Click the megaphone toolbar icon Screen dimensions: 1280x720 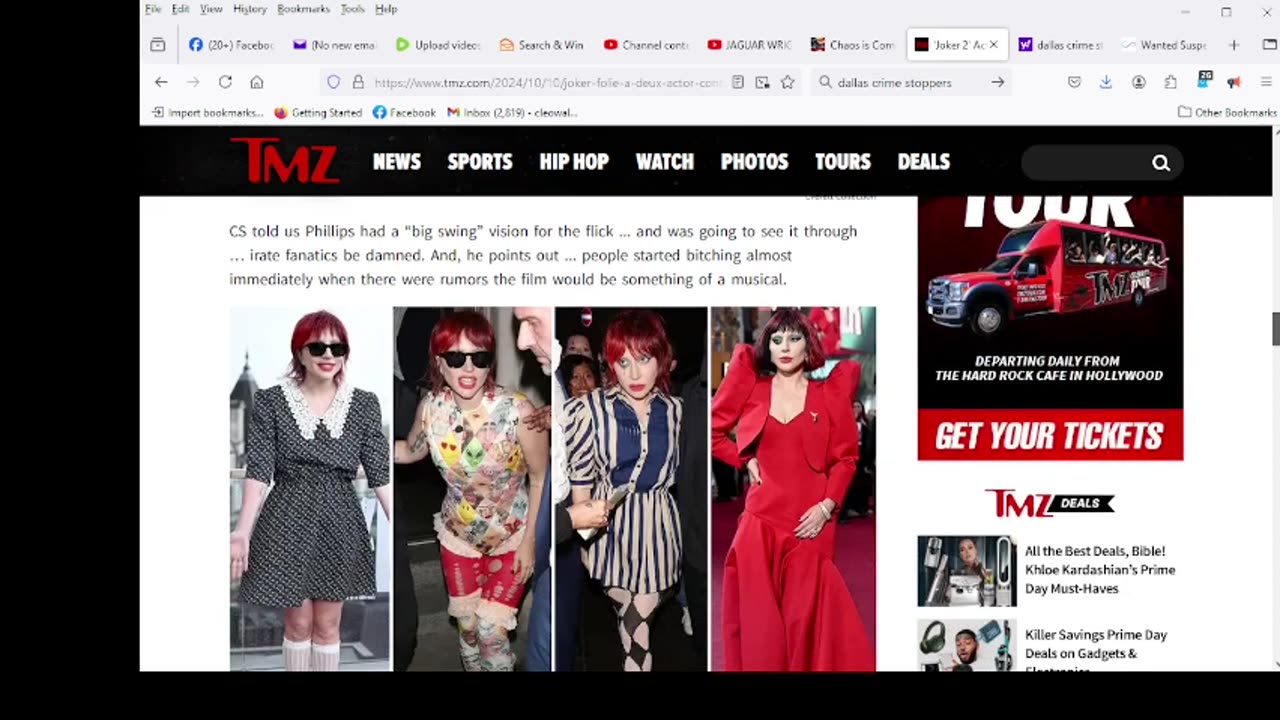point(1234,82)
